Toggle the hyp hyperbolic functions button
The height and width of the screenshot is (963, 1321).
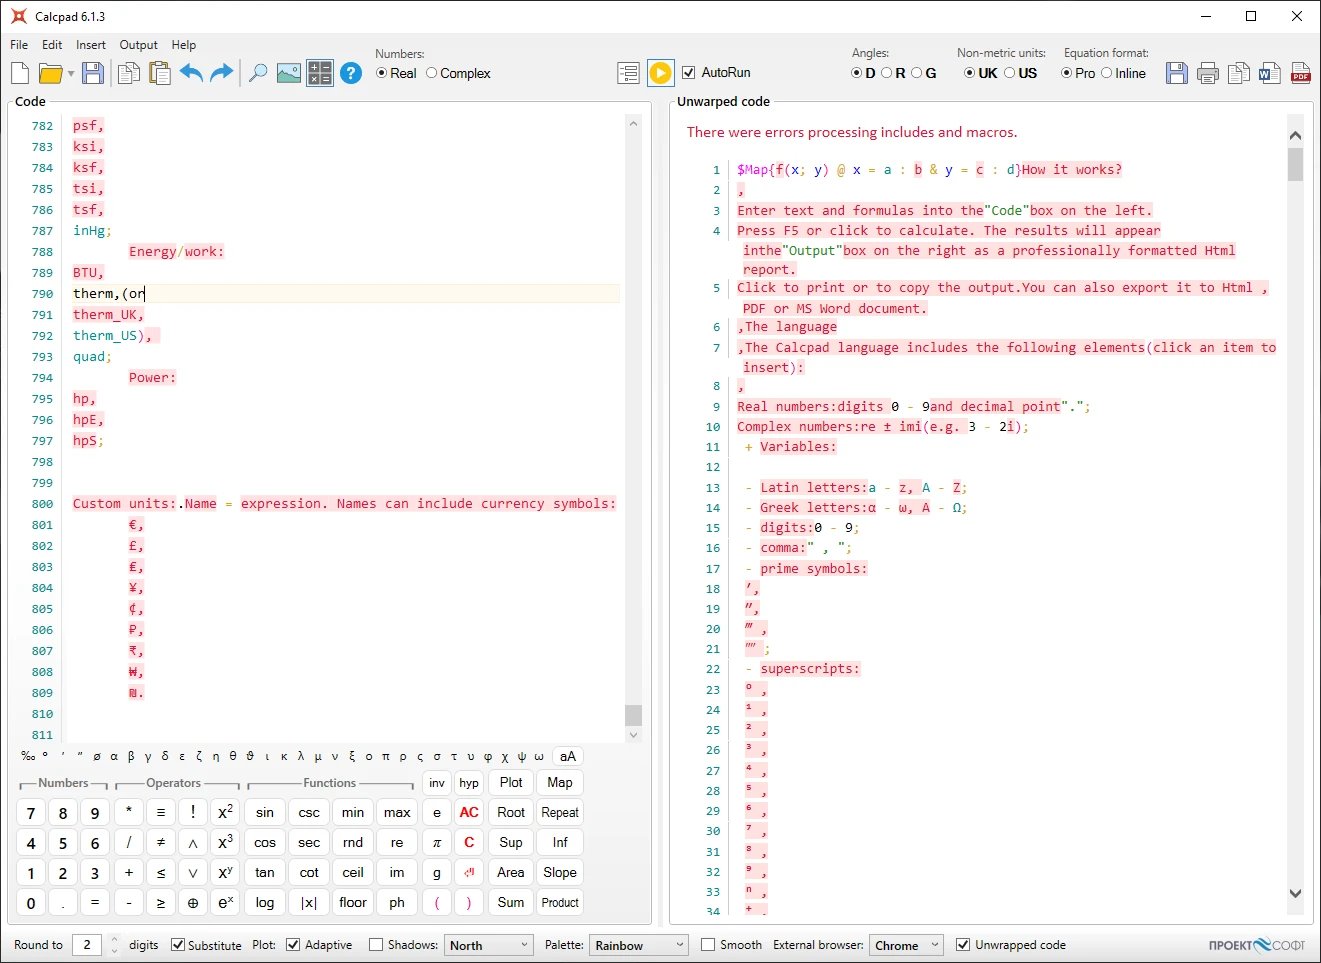point(469,783)
